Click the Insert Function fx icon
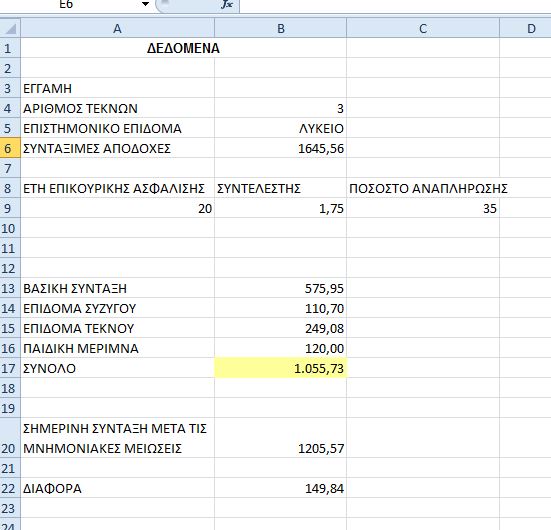Viewport: 551px width, 530px height. pos(227,5)
